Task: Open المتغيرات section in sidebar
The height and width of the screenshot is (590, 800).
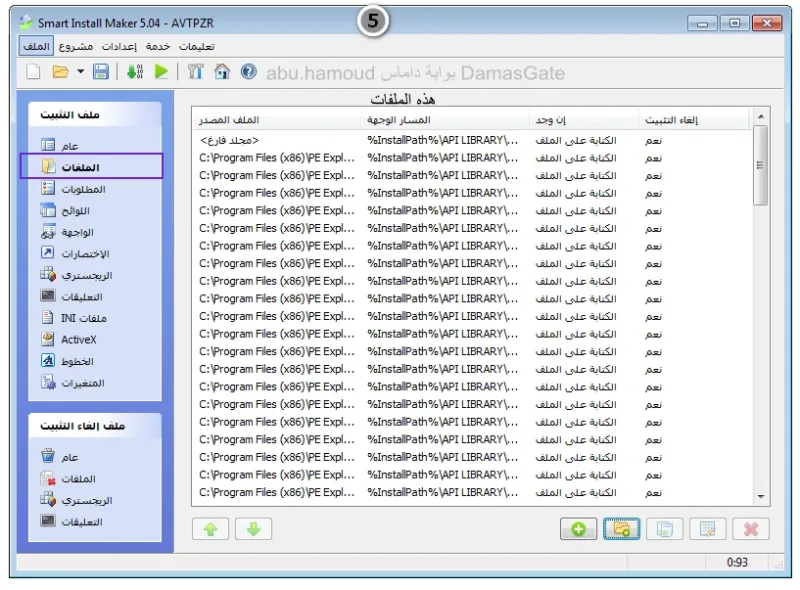Action: 72,383
